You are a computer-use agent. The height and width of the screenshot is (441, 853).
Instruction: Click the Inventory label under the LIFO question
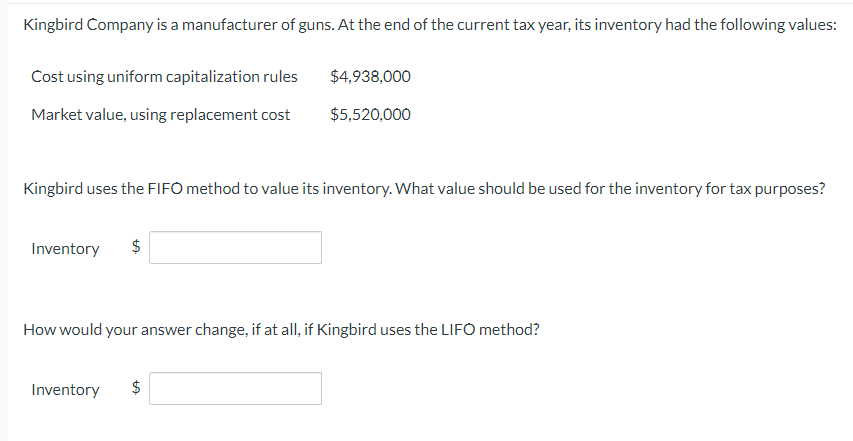click(65, 390)
